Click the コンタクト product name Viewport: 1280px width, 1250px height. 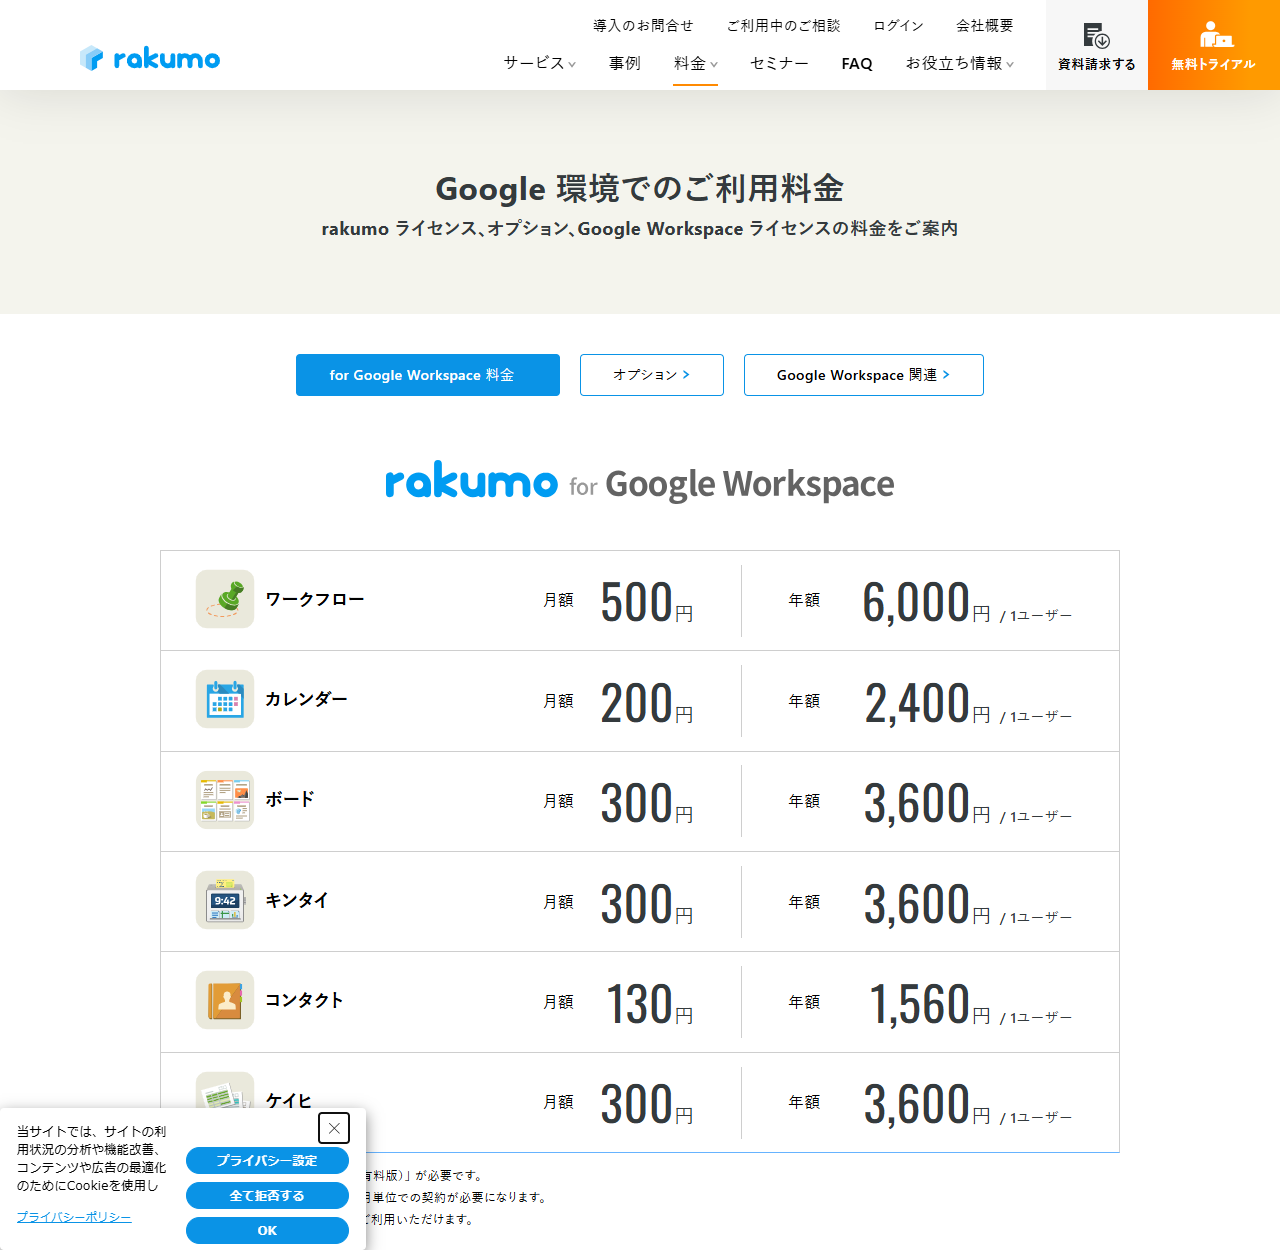(x=304, y=1000)
